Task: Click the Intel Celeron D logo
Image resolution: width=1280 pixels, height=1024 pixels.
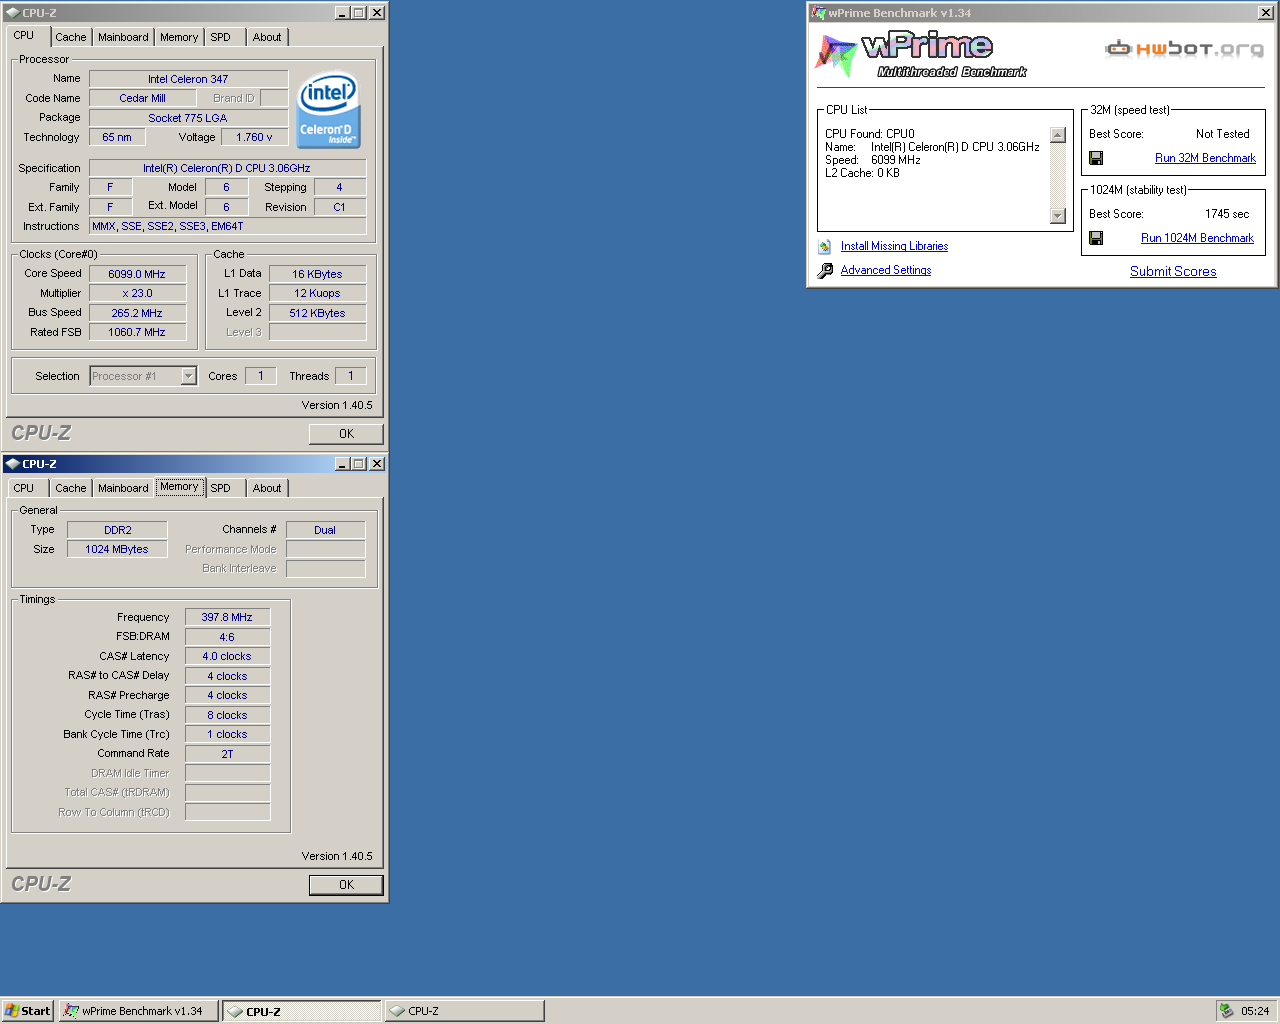Action: 328,109
